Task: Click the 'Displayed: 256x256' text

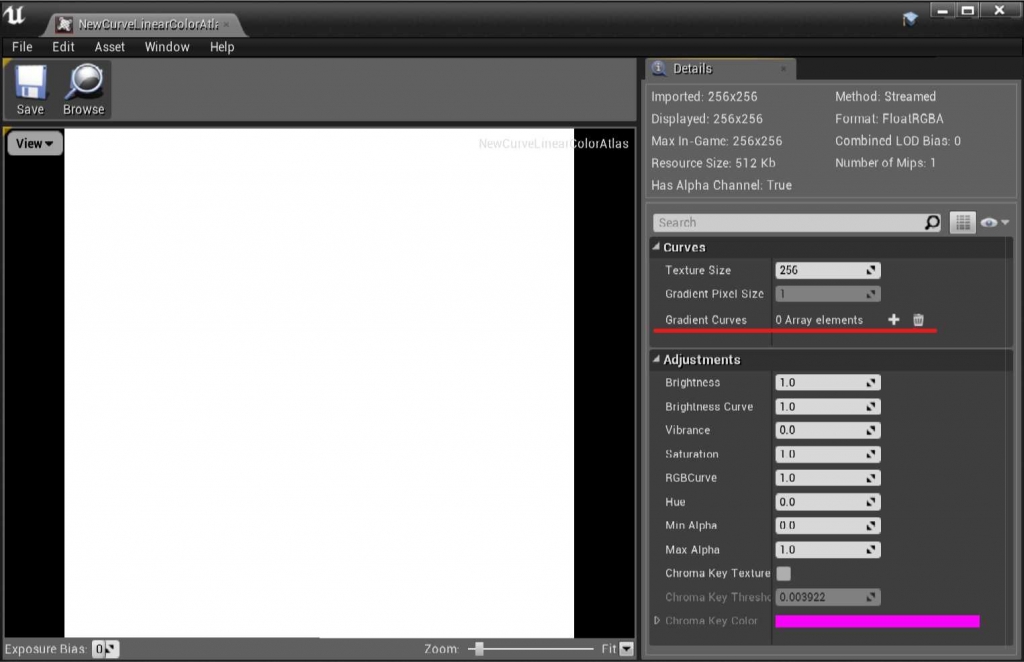Action: click(x=707, y=119)
